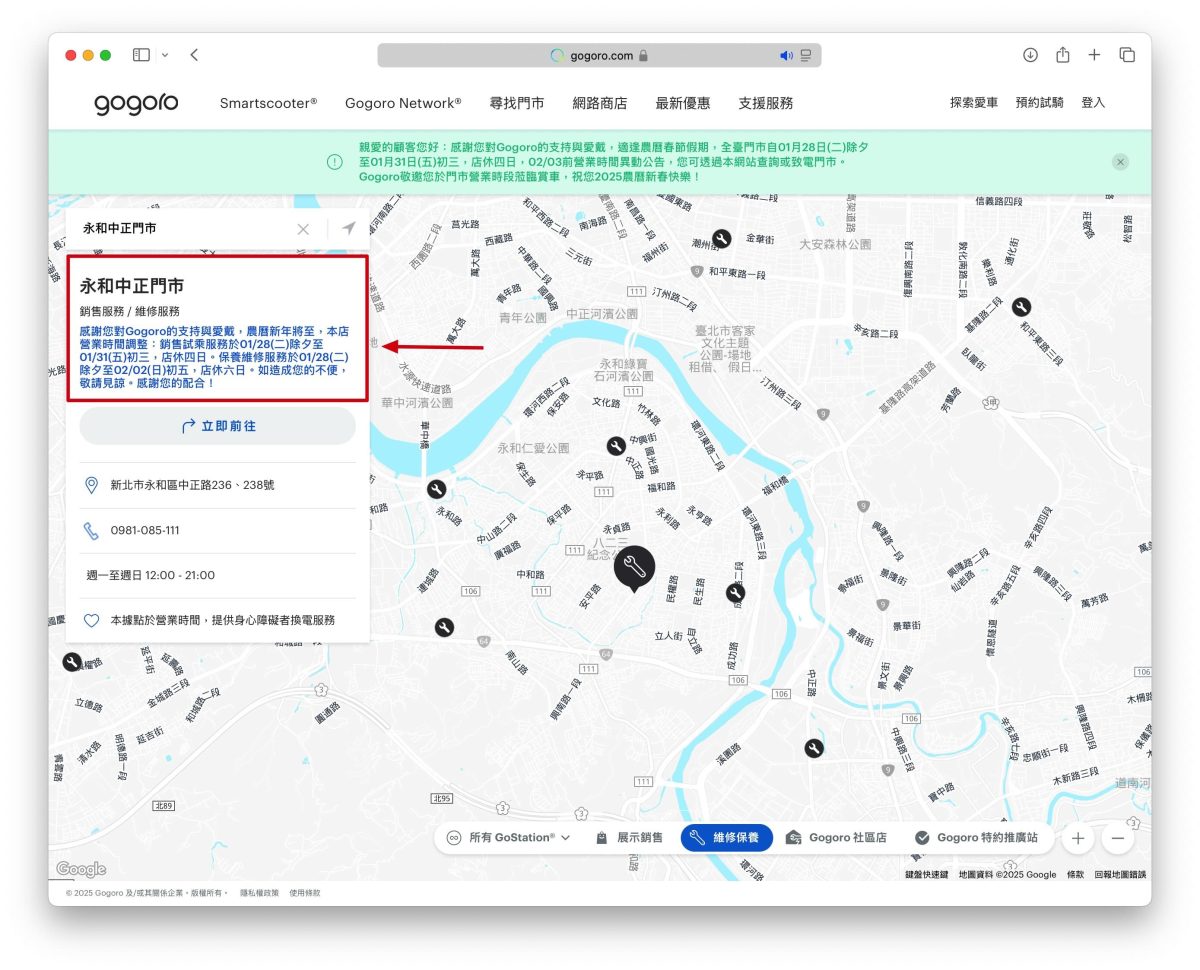Open 最新優惠 menu

[683, 103]
